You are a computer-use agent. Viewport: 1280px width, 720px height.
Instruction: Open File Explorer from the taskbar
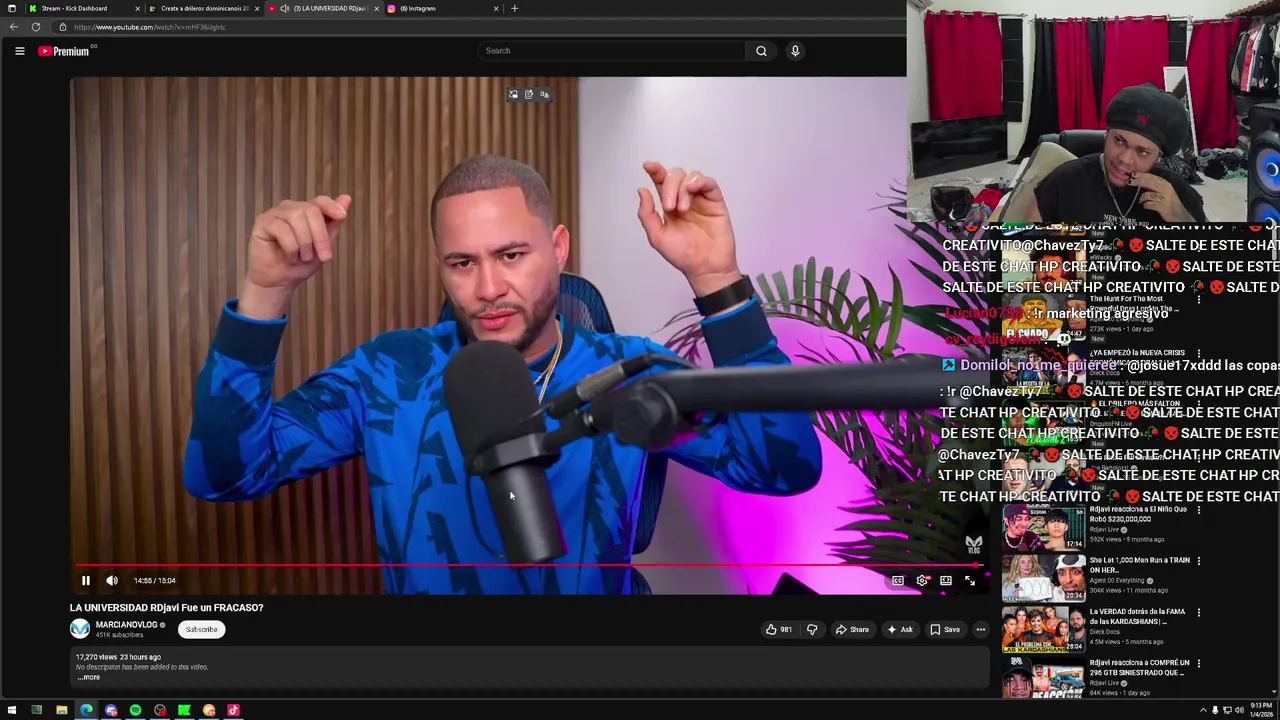[61, 710]
